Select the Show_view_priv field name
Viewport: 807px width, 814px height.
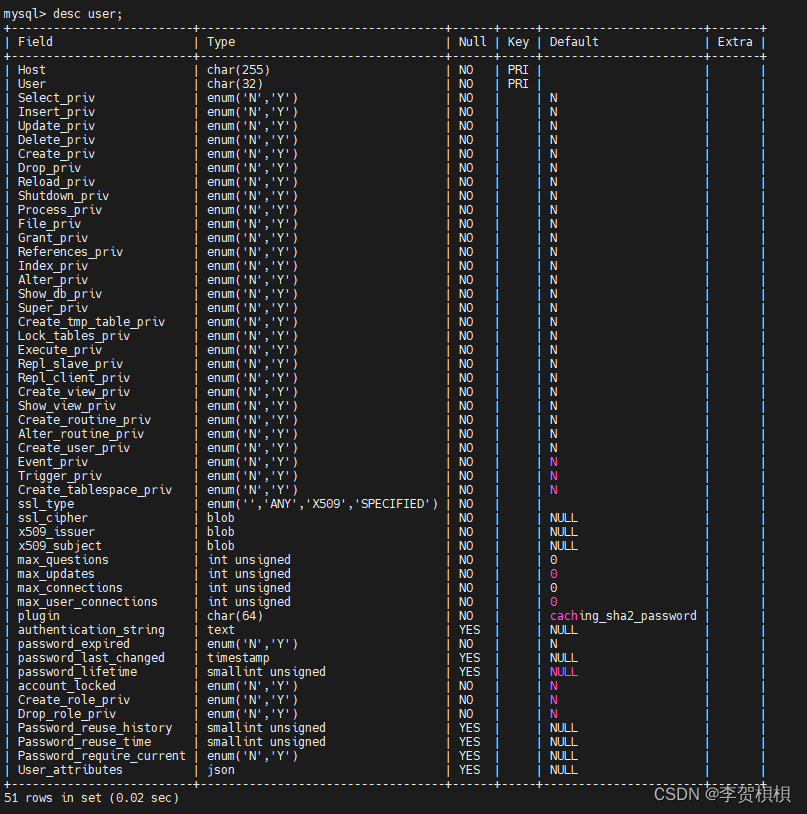[x=67, y=406]
